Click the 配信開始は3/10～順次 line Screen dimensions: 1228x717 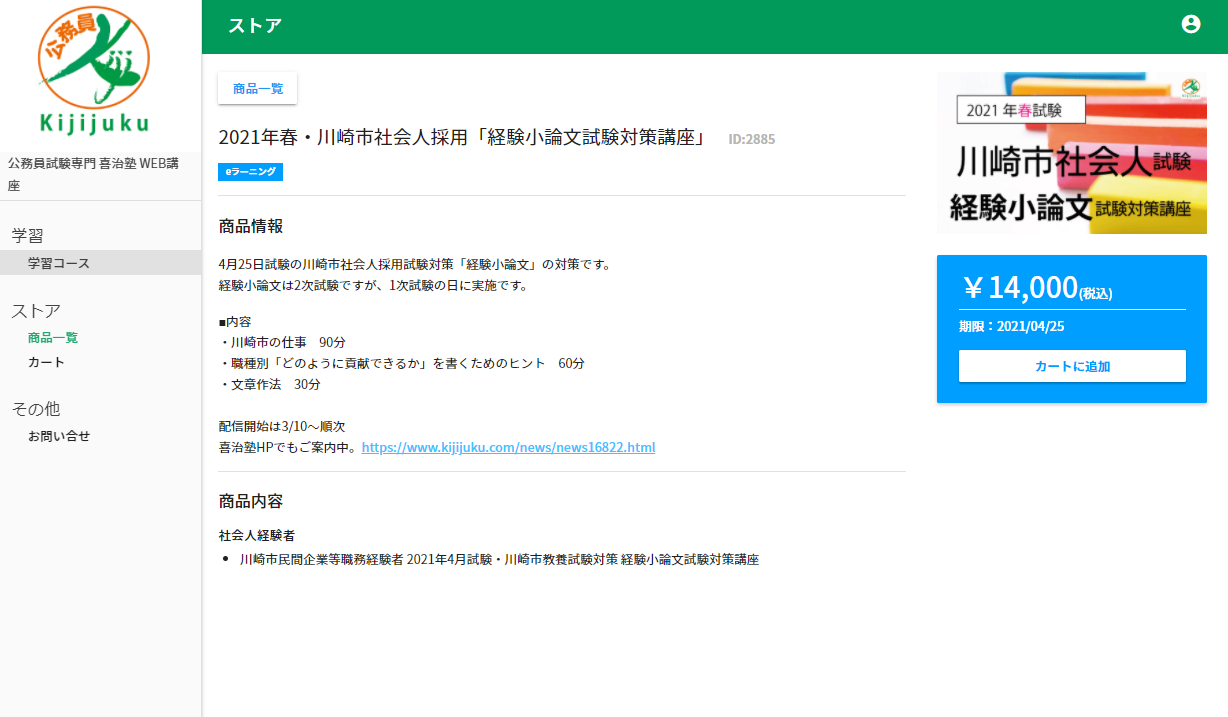(x=282, y=426)
